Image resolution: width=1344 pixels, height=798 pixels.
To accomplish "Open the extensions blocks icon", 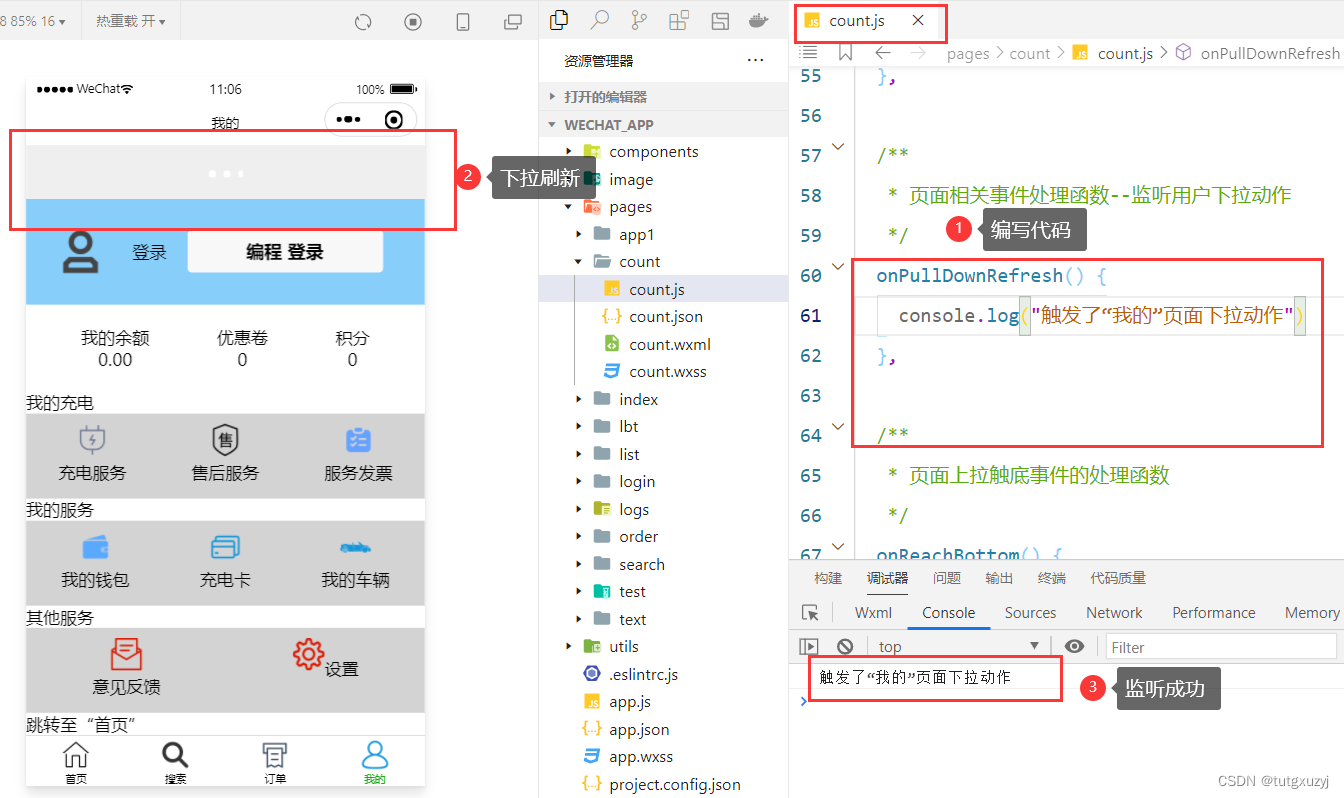I will pyautogui.click(x=679, y=20).
